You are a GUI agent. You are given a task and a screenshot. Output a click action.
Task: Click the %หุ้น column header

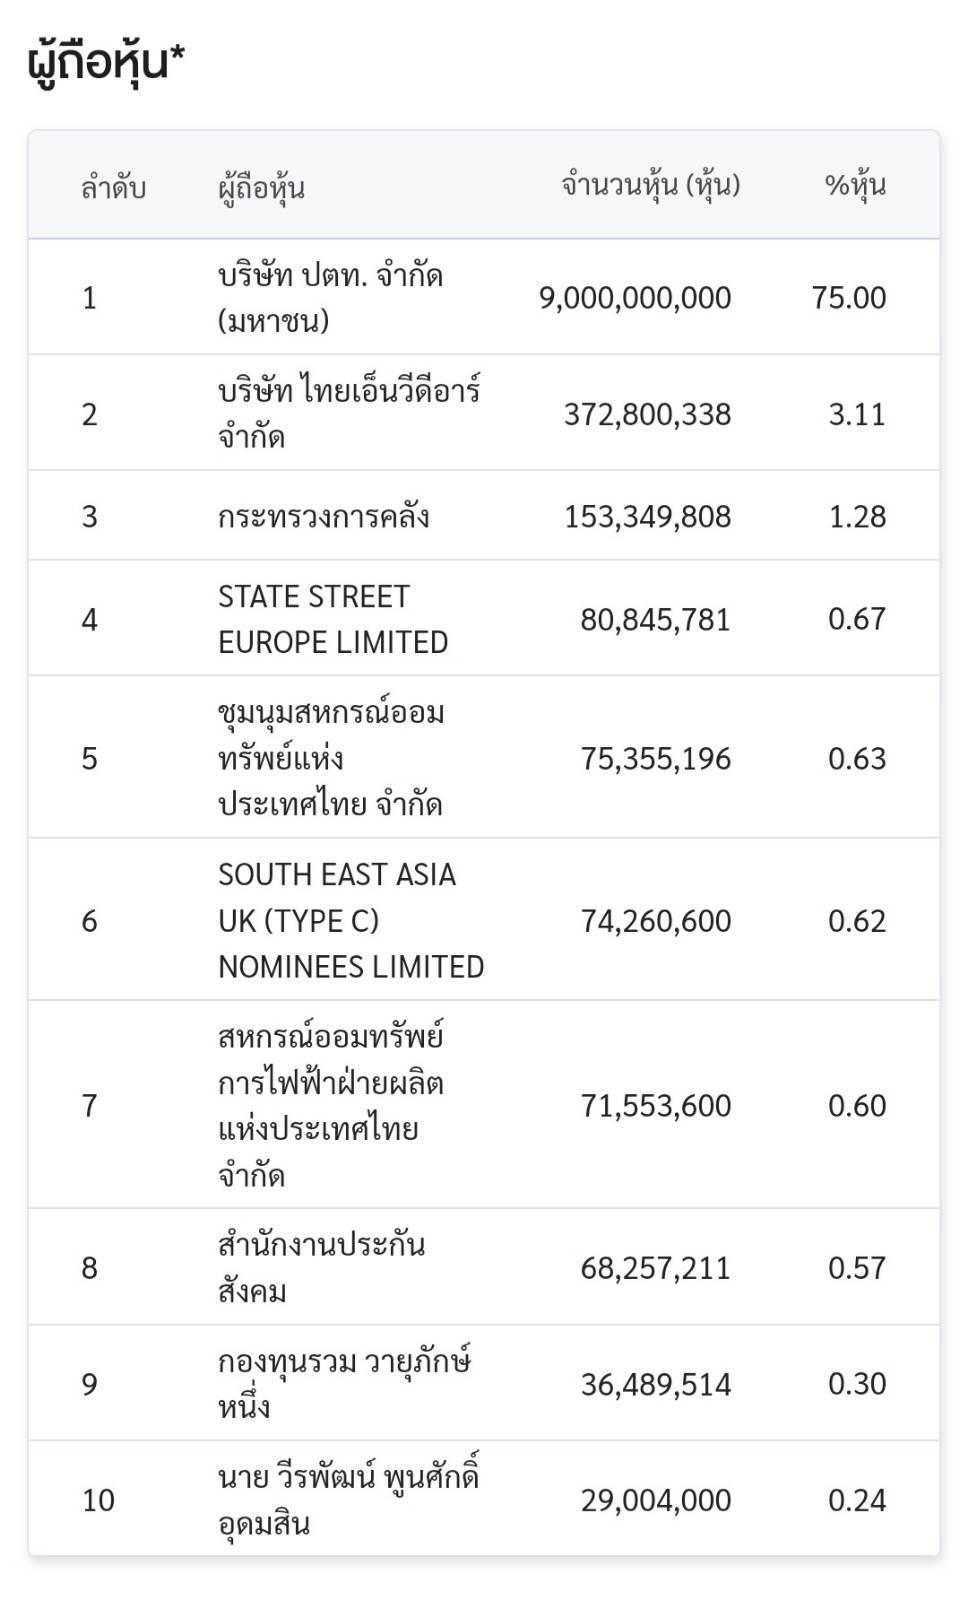point(856,186)
